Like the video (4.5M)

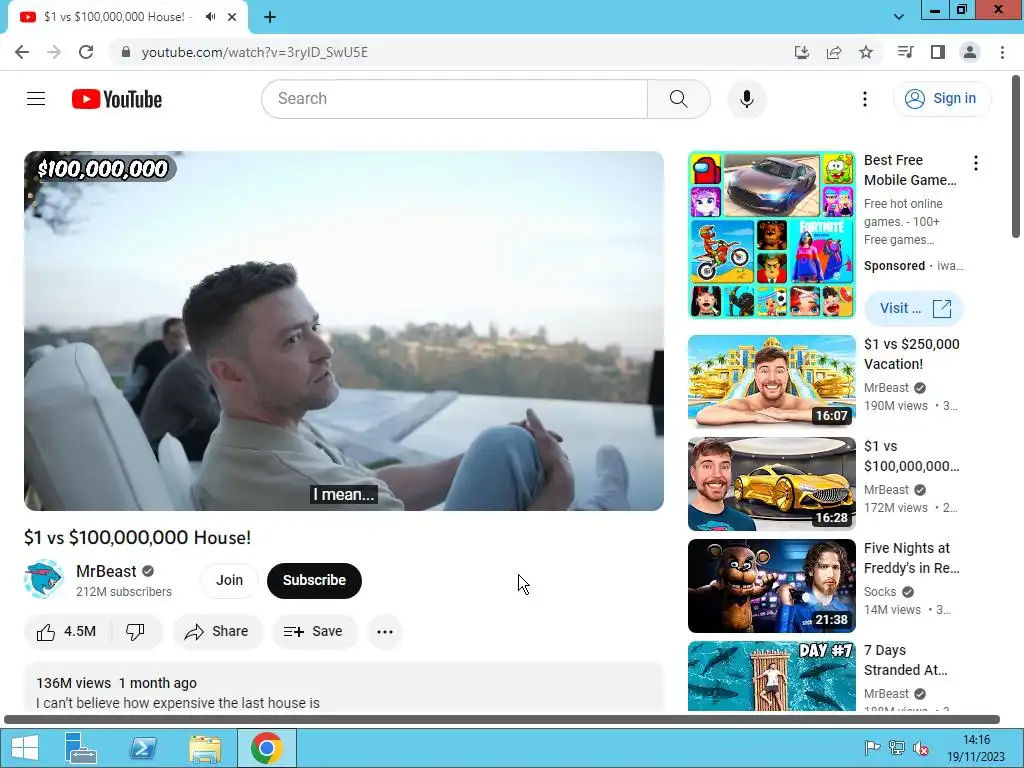[68, 632]
